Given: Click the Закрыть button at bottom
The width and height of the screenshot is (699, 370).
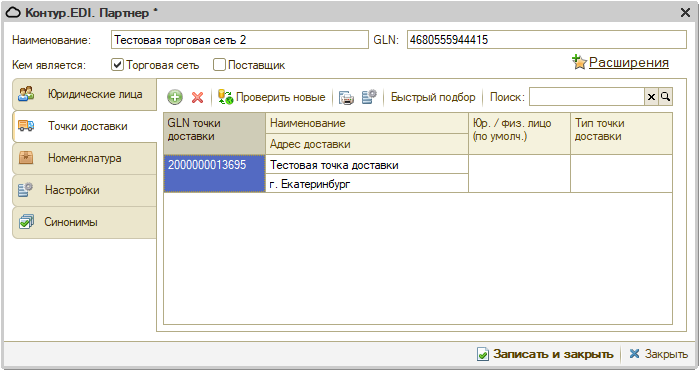Looking at the screenshot, I should pyautogui.click(x=658, y=354).
